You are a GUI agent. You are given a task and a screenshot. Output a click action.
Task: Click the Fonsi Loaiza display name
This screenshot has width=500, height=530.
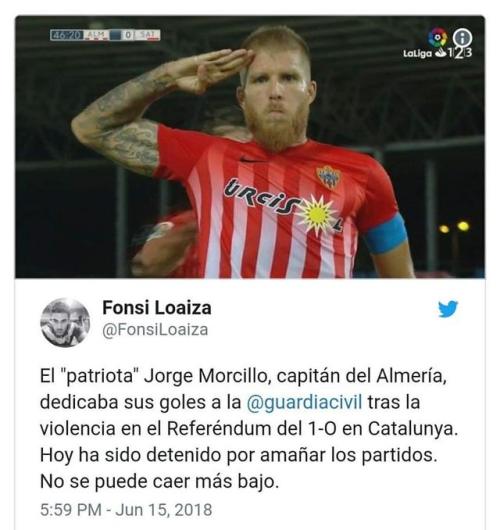[x=157, y=308]
